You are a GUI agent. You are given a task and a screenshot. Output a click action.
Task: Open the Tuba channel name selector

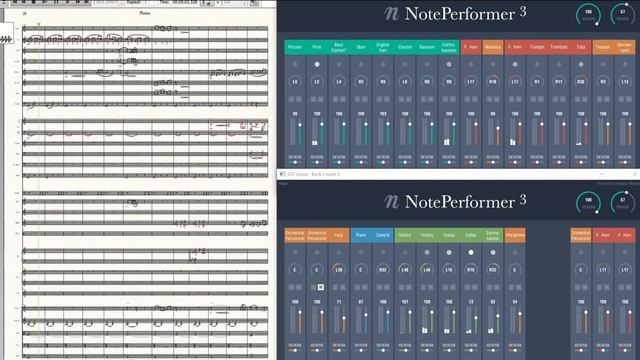[x=581, y=47]
